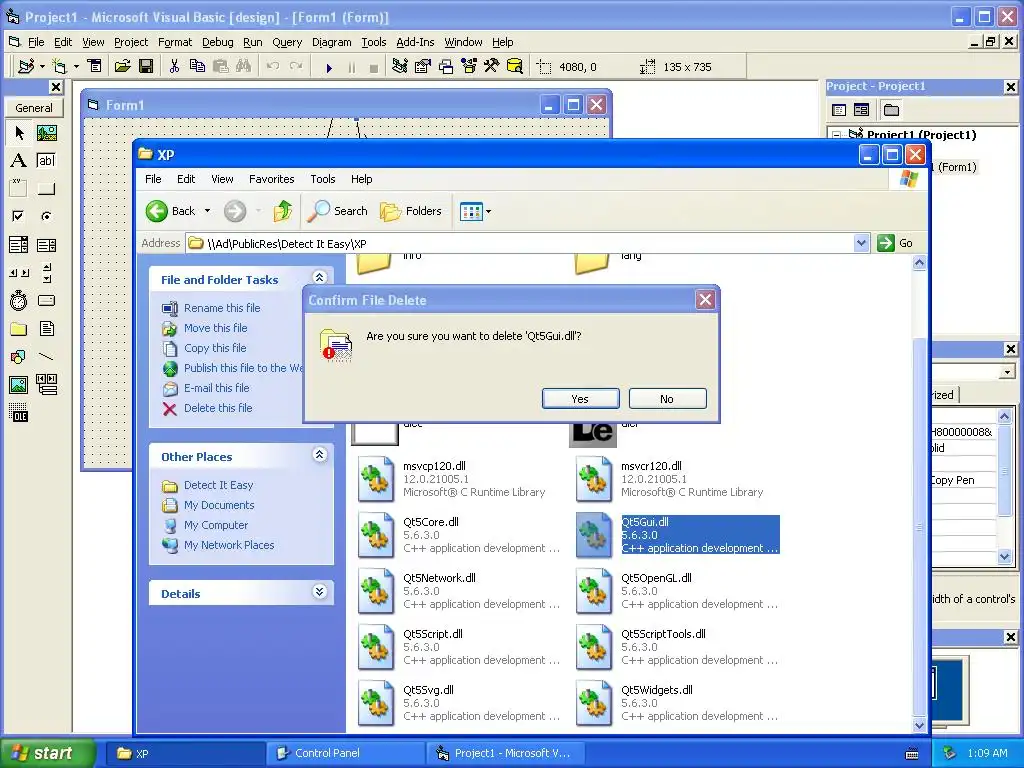This screenshot has width=1024, height=768.
Task: Select the Pointer tool in the toolbox
Action: coord(19,133)
